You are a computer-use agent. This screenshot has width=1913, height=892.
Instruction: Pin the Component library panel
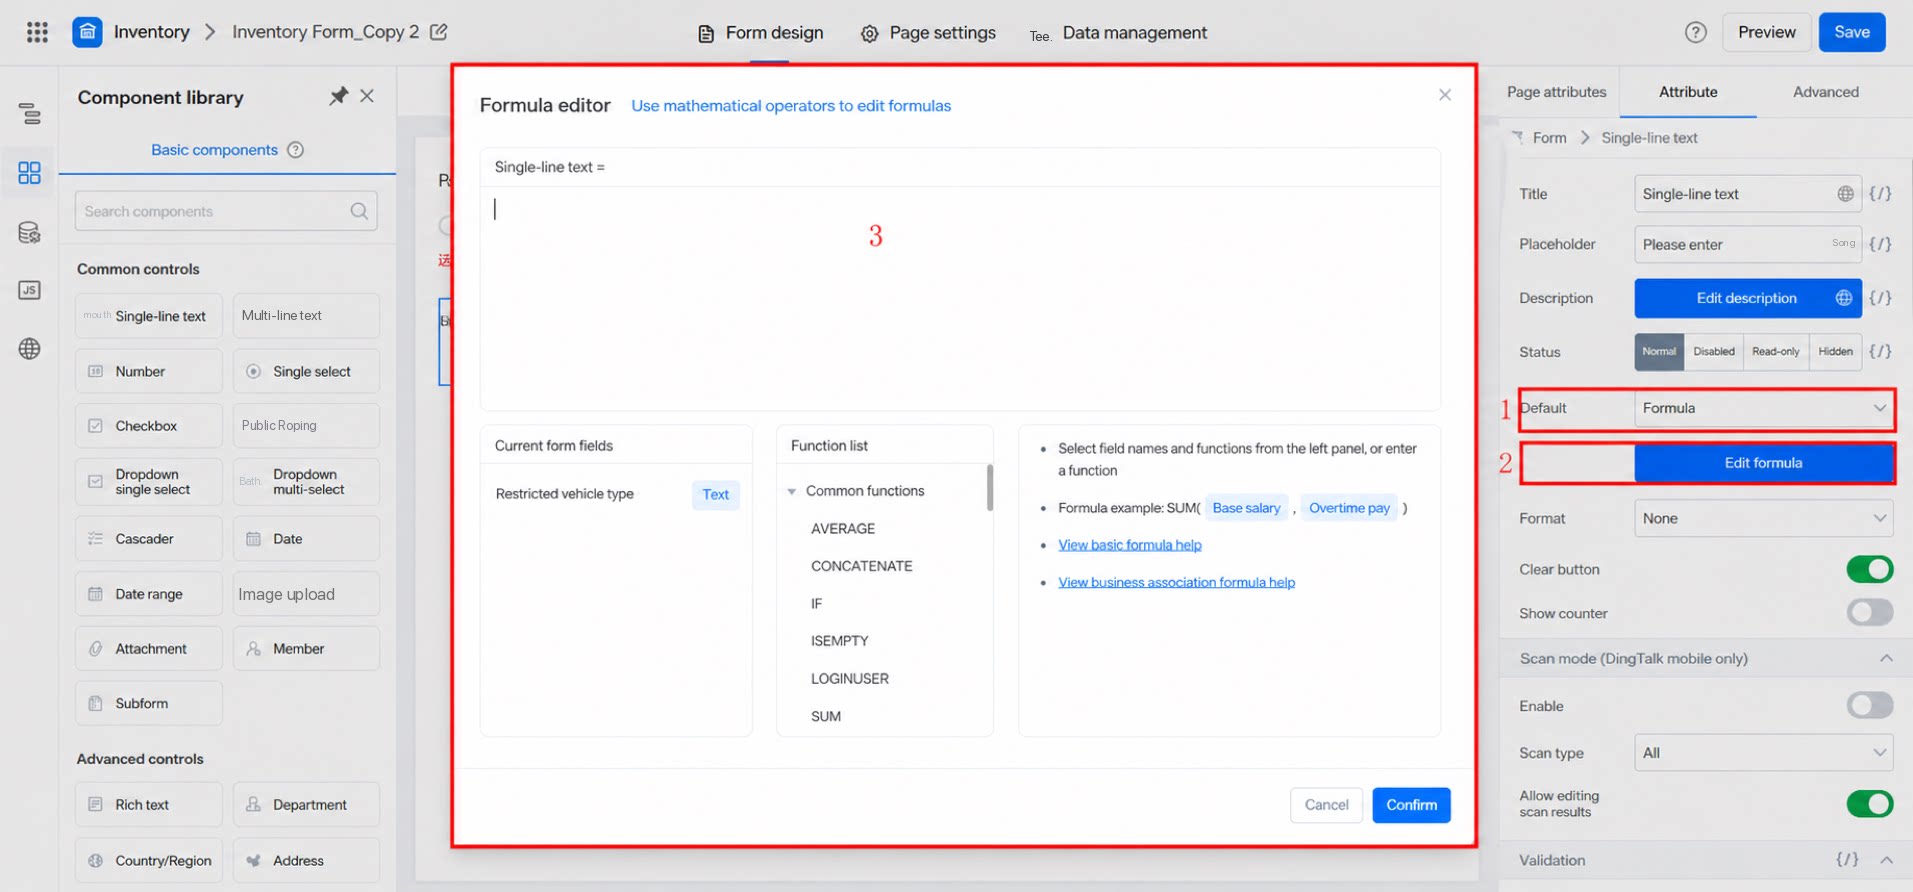(x=338, y=96)
